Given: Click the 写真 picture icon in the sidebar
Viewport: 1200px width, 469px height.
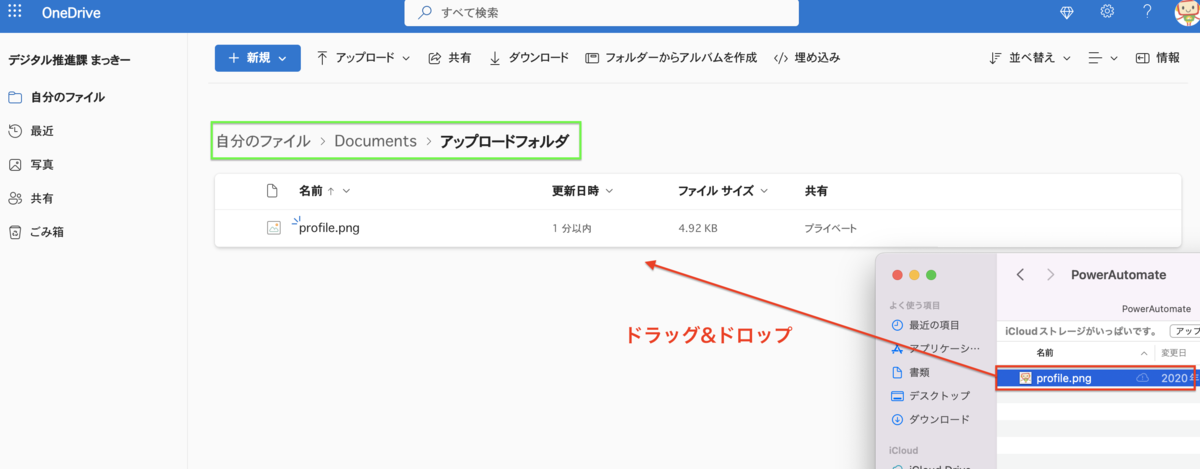Looking at the screenshot, I should click(15, 164).
